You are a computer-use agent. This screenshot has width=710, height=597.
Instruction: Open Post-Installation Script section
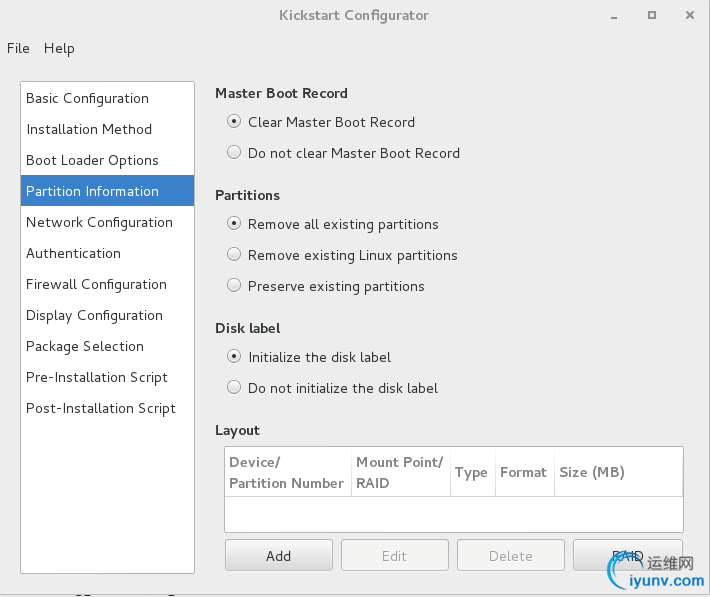(100, 408)
